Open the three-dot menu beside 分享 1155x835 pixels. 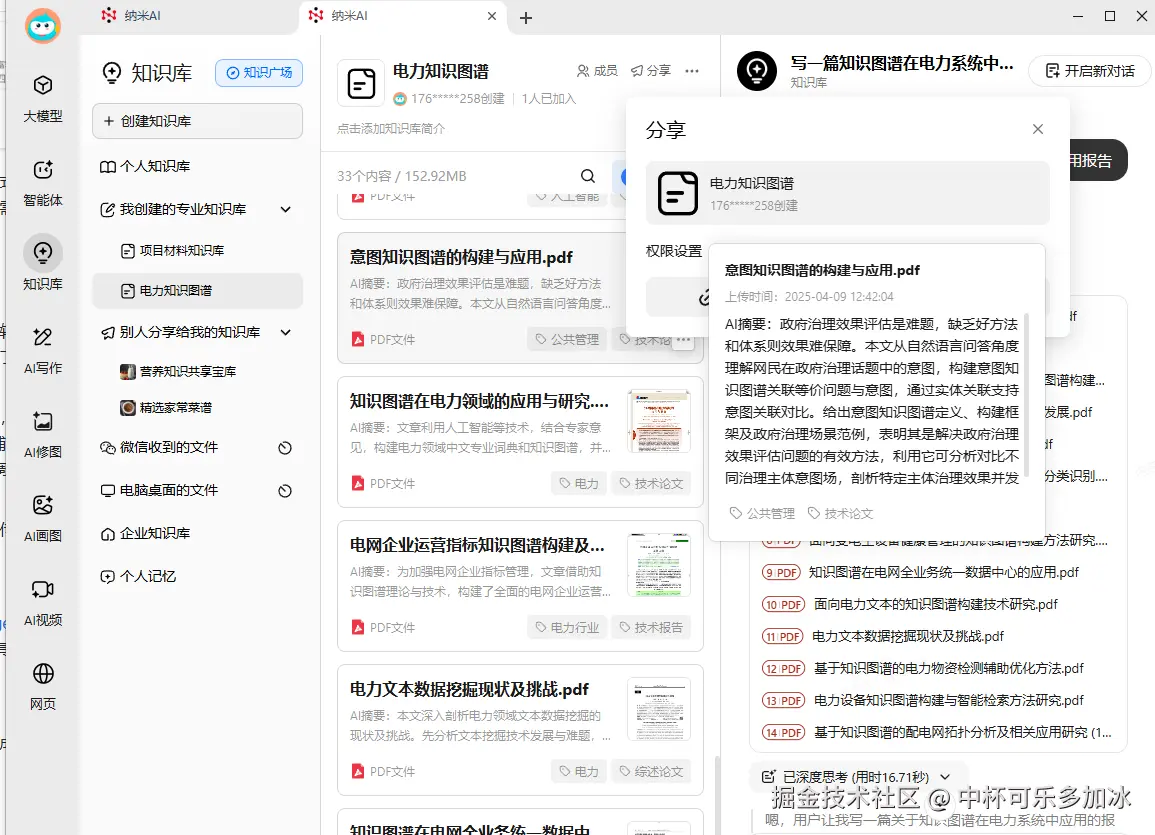[x=692, y=71]
